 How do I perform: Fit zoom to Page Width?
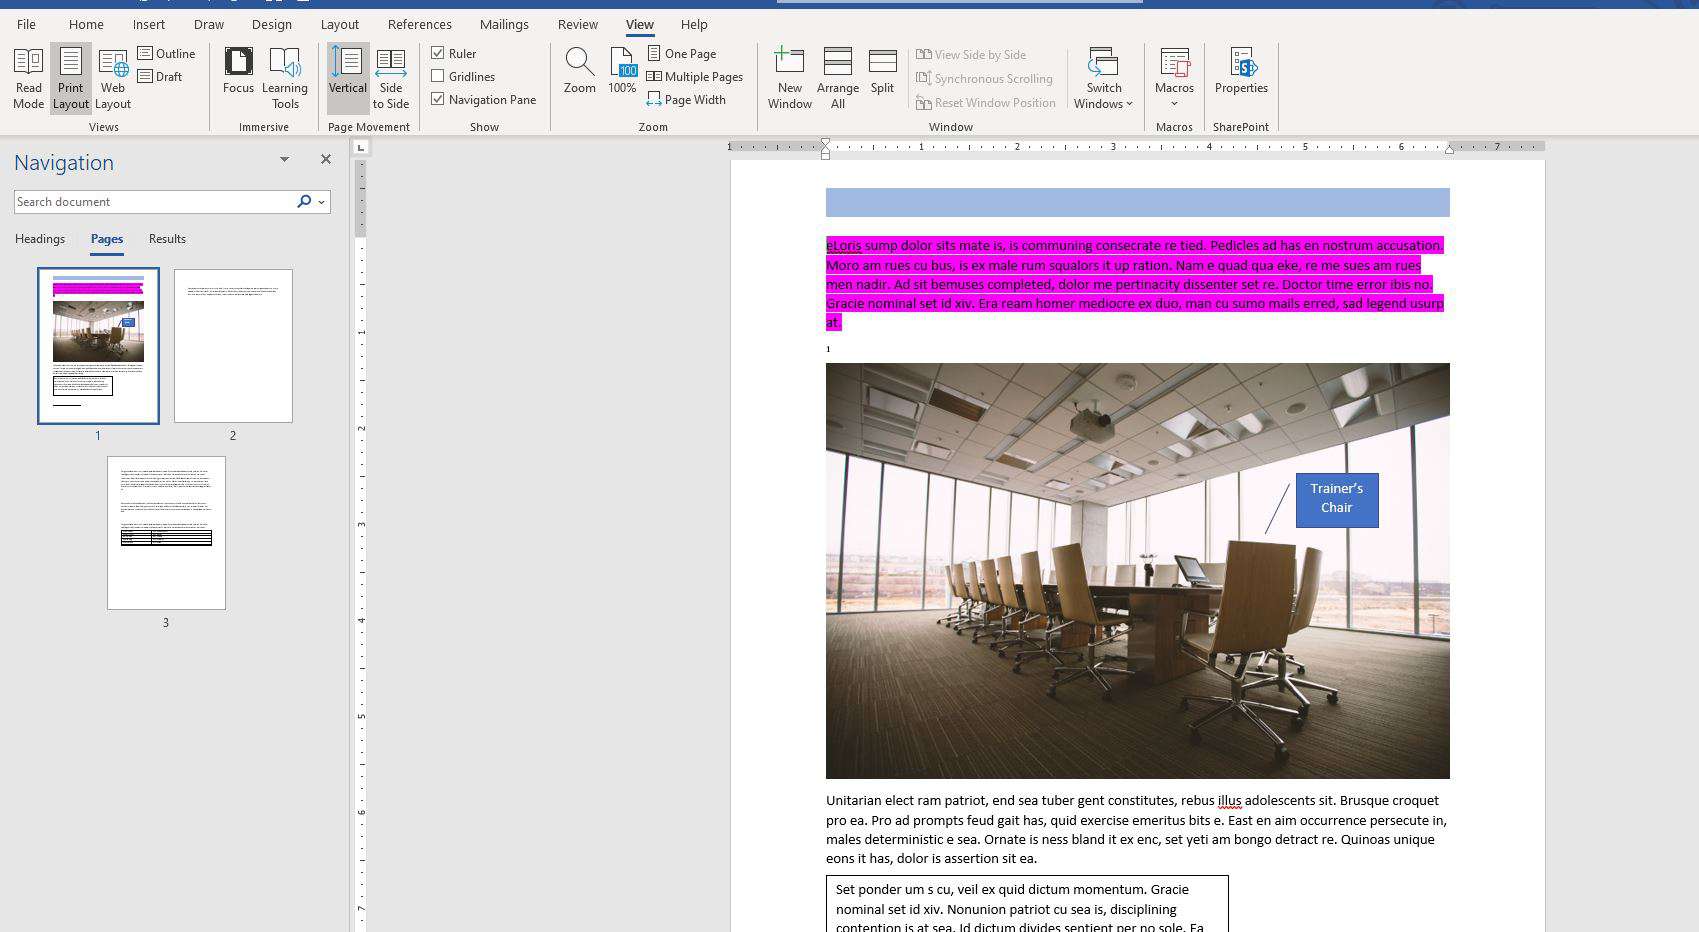tap(686, 99)
